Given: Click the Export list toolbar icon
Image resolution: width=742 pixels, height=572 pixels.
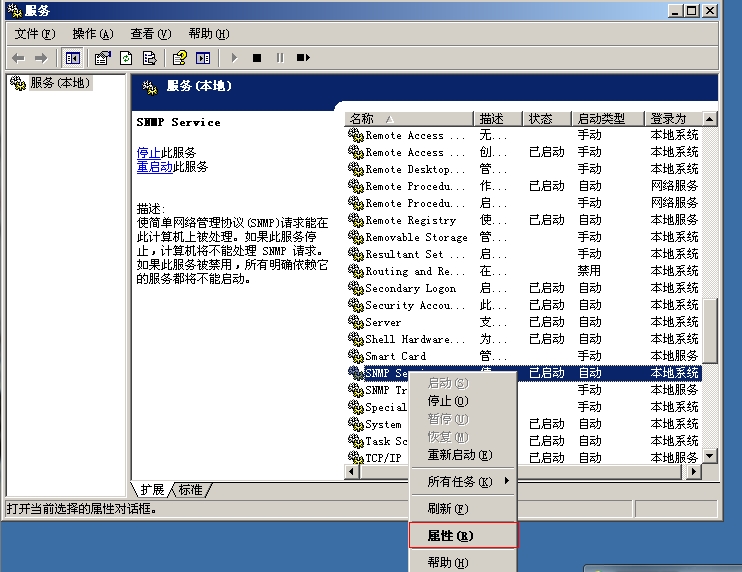Looking at the screenshot, I should 149,58.
